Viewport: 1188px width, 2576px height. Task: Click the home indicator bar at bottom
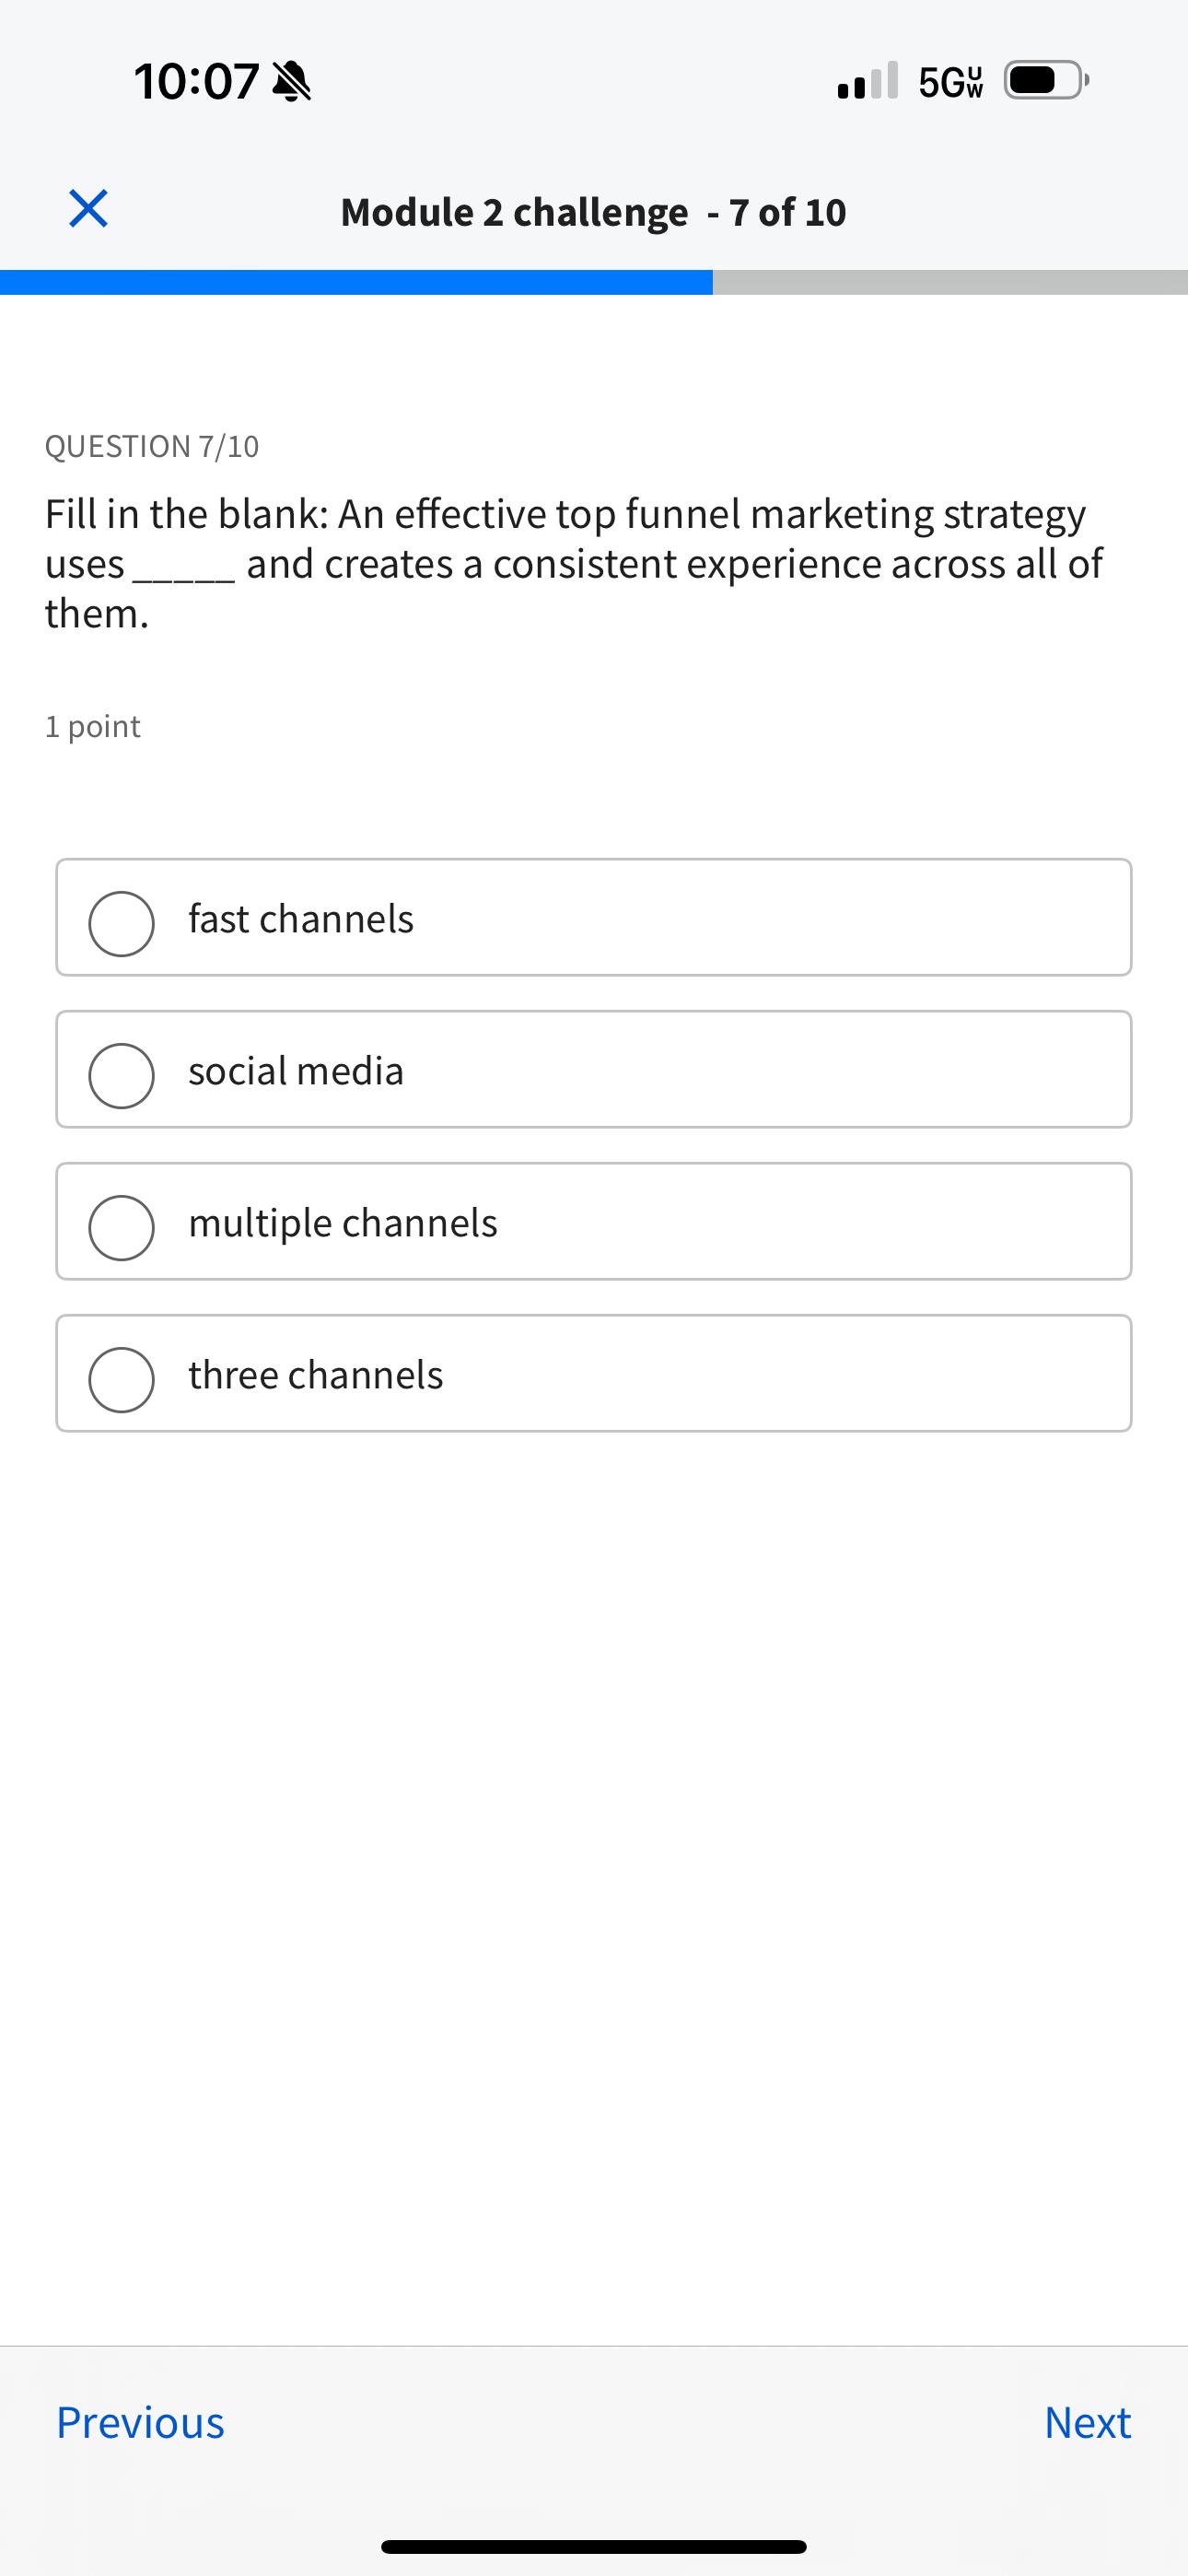(594, 2544)
